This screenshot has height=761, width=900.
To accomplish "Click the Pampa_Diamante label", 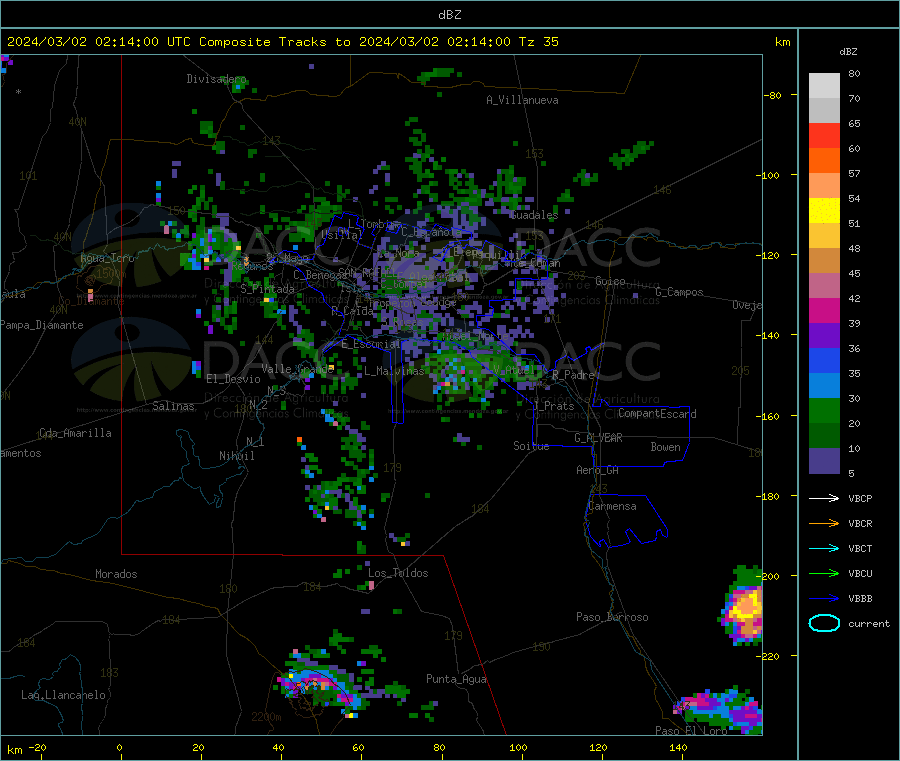I will pos(42,325).
